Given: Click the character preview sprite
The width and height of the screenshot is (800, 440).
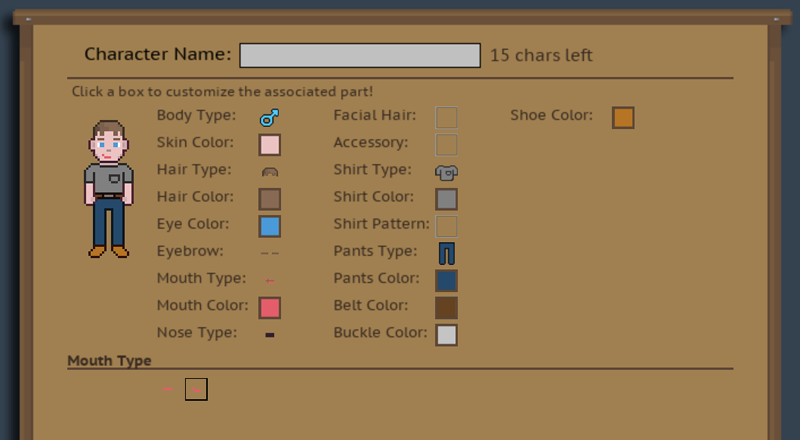Looking at the screenshot, I should click(108, 189).
